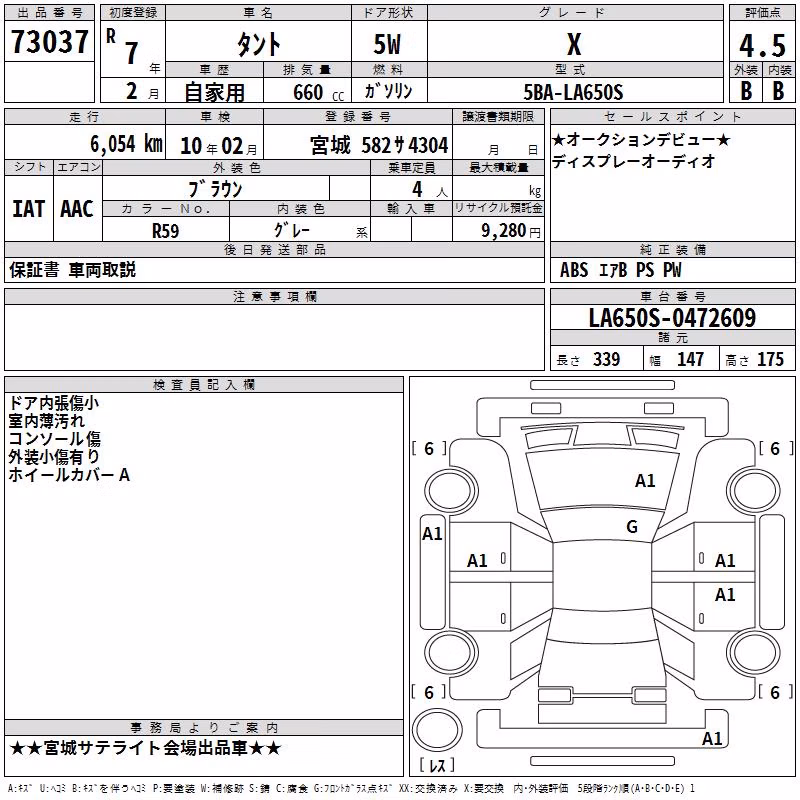This screenshot has width=800, height=800.
Task: Click the spare tire circle icon
Action: click(x=437, y=730)
